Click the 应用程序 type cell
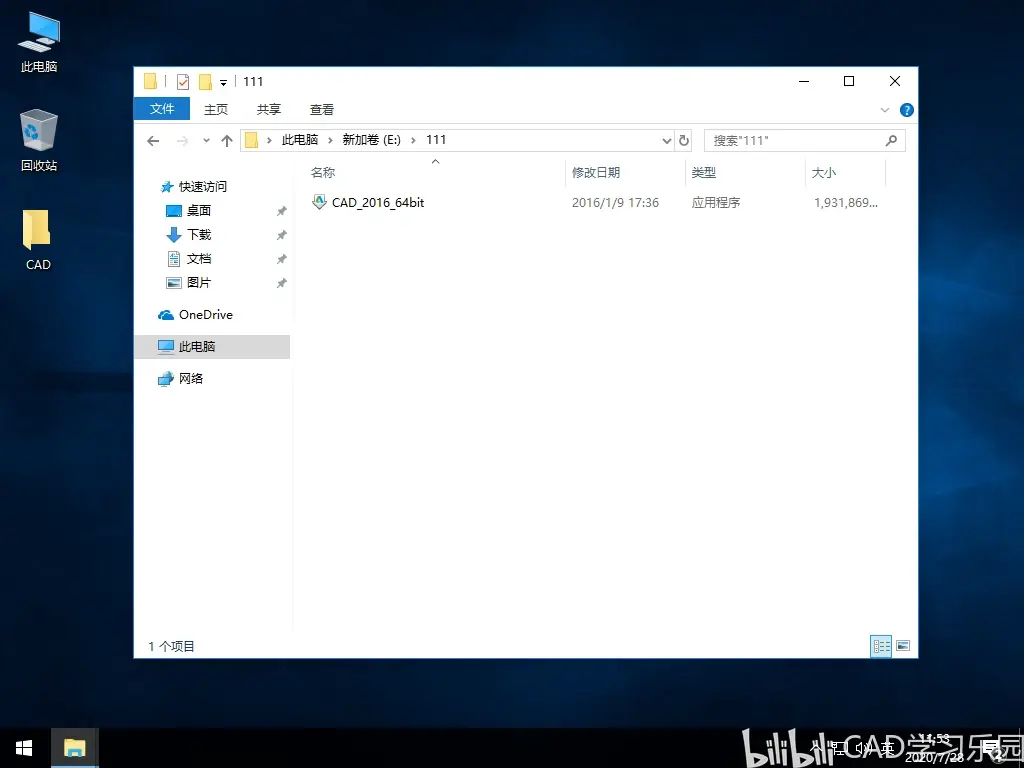 pos(716,202)
